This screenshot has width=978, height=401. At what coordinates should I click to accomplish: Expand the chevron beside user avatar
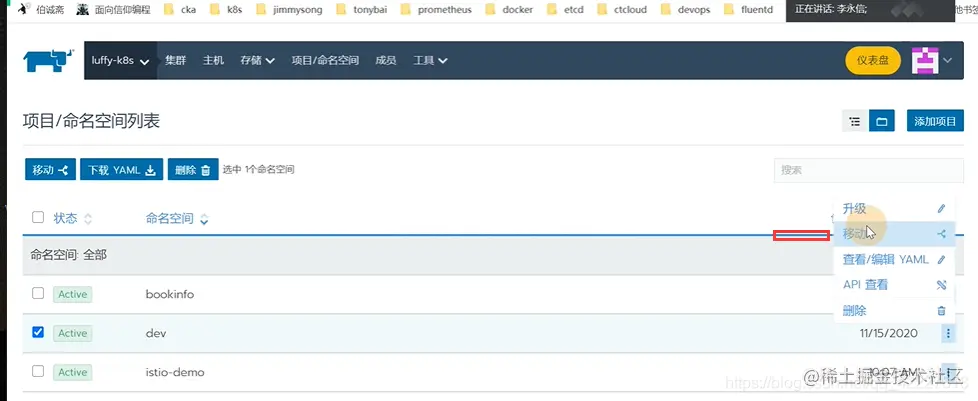coord(947,60)
